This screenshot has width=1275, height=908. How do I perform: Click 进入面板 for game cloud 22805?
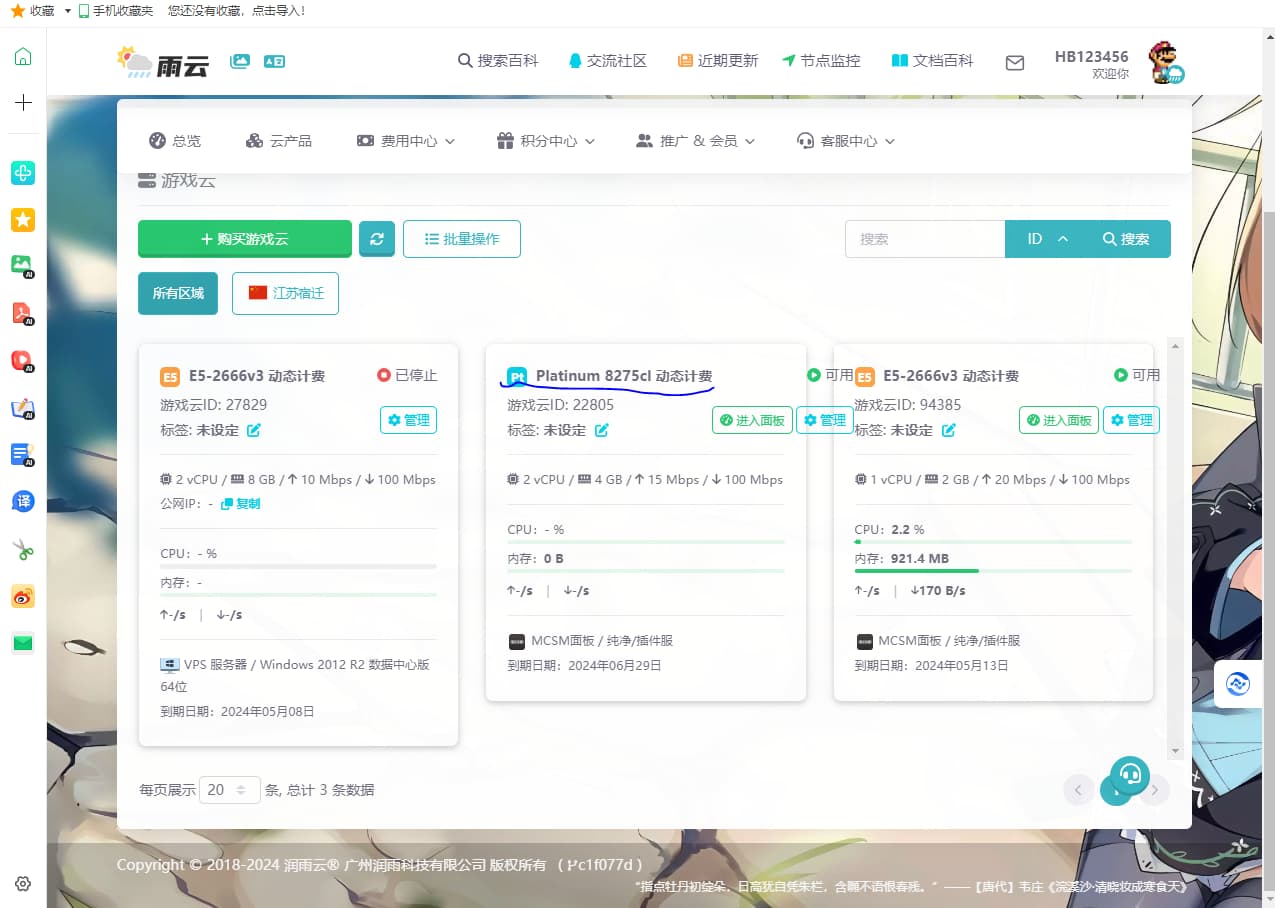(752, 420)
